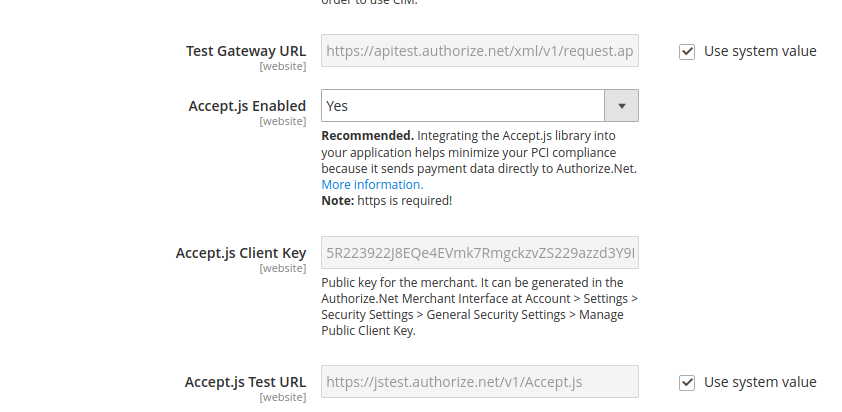Click the 'Note: https is required!' text
Screen dimensions: 842x412
click(x=387, y=200)
